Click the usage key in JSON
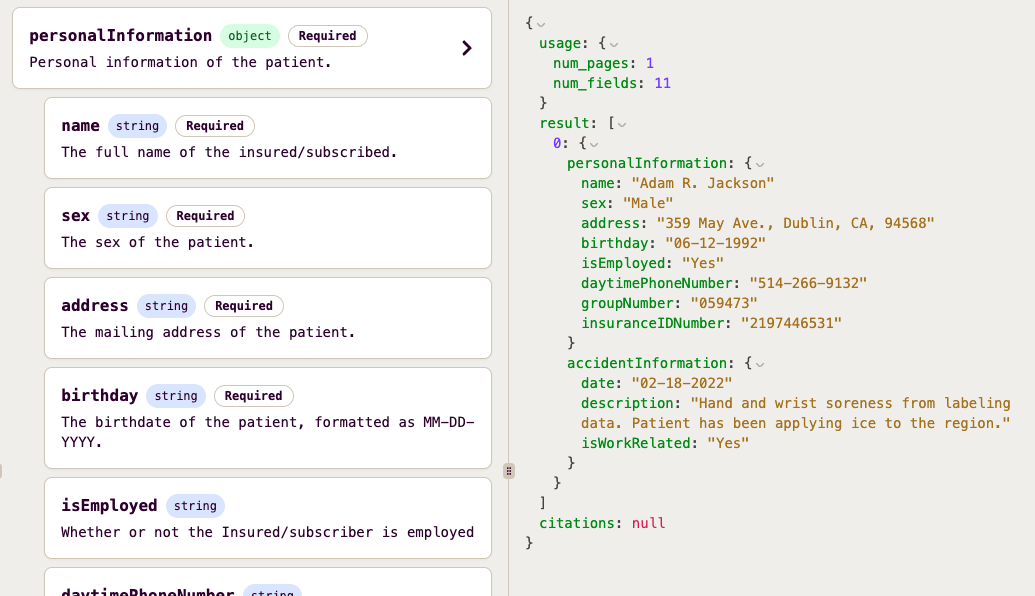 560,44
